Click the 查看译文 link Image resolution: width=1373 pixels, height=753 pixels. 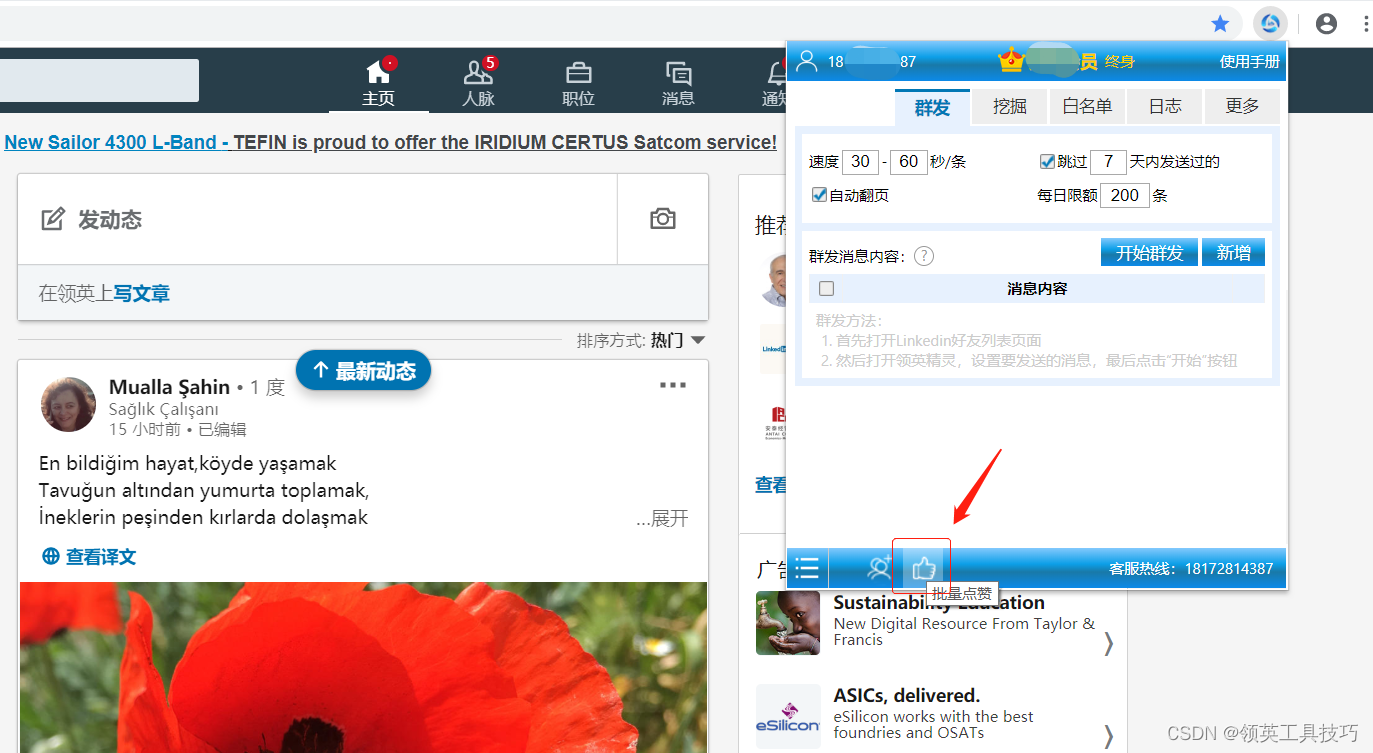click(100, 557)
